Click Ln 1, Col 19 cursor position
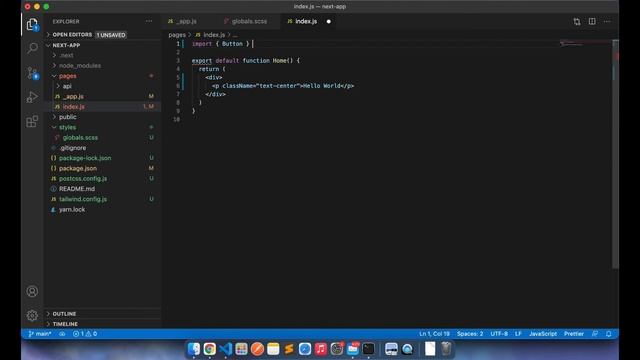Image resolution: width=640 pixels, height=360 pixels. point(434,334)
